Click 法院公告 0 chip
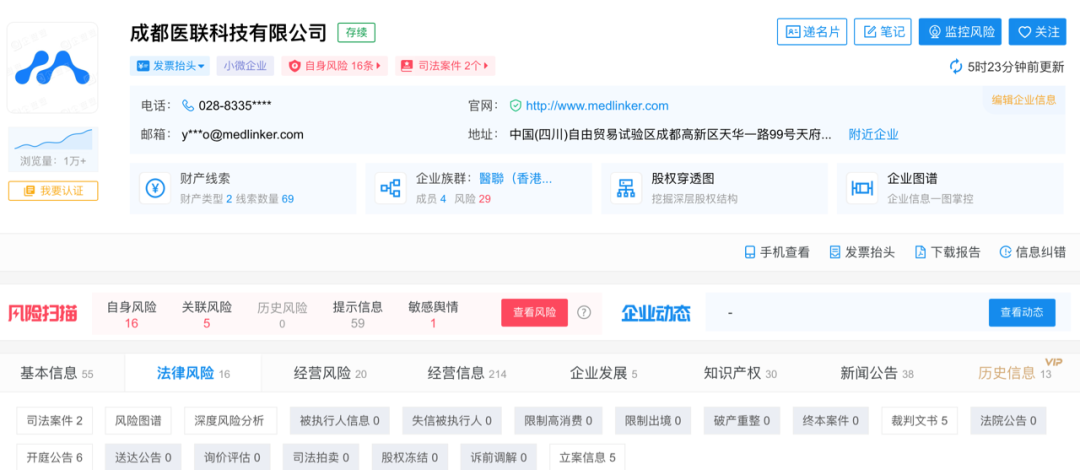Screen dimensions: 1080x470 click(x=1008, y=420)
